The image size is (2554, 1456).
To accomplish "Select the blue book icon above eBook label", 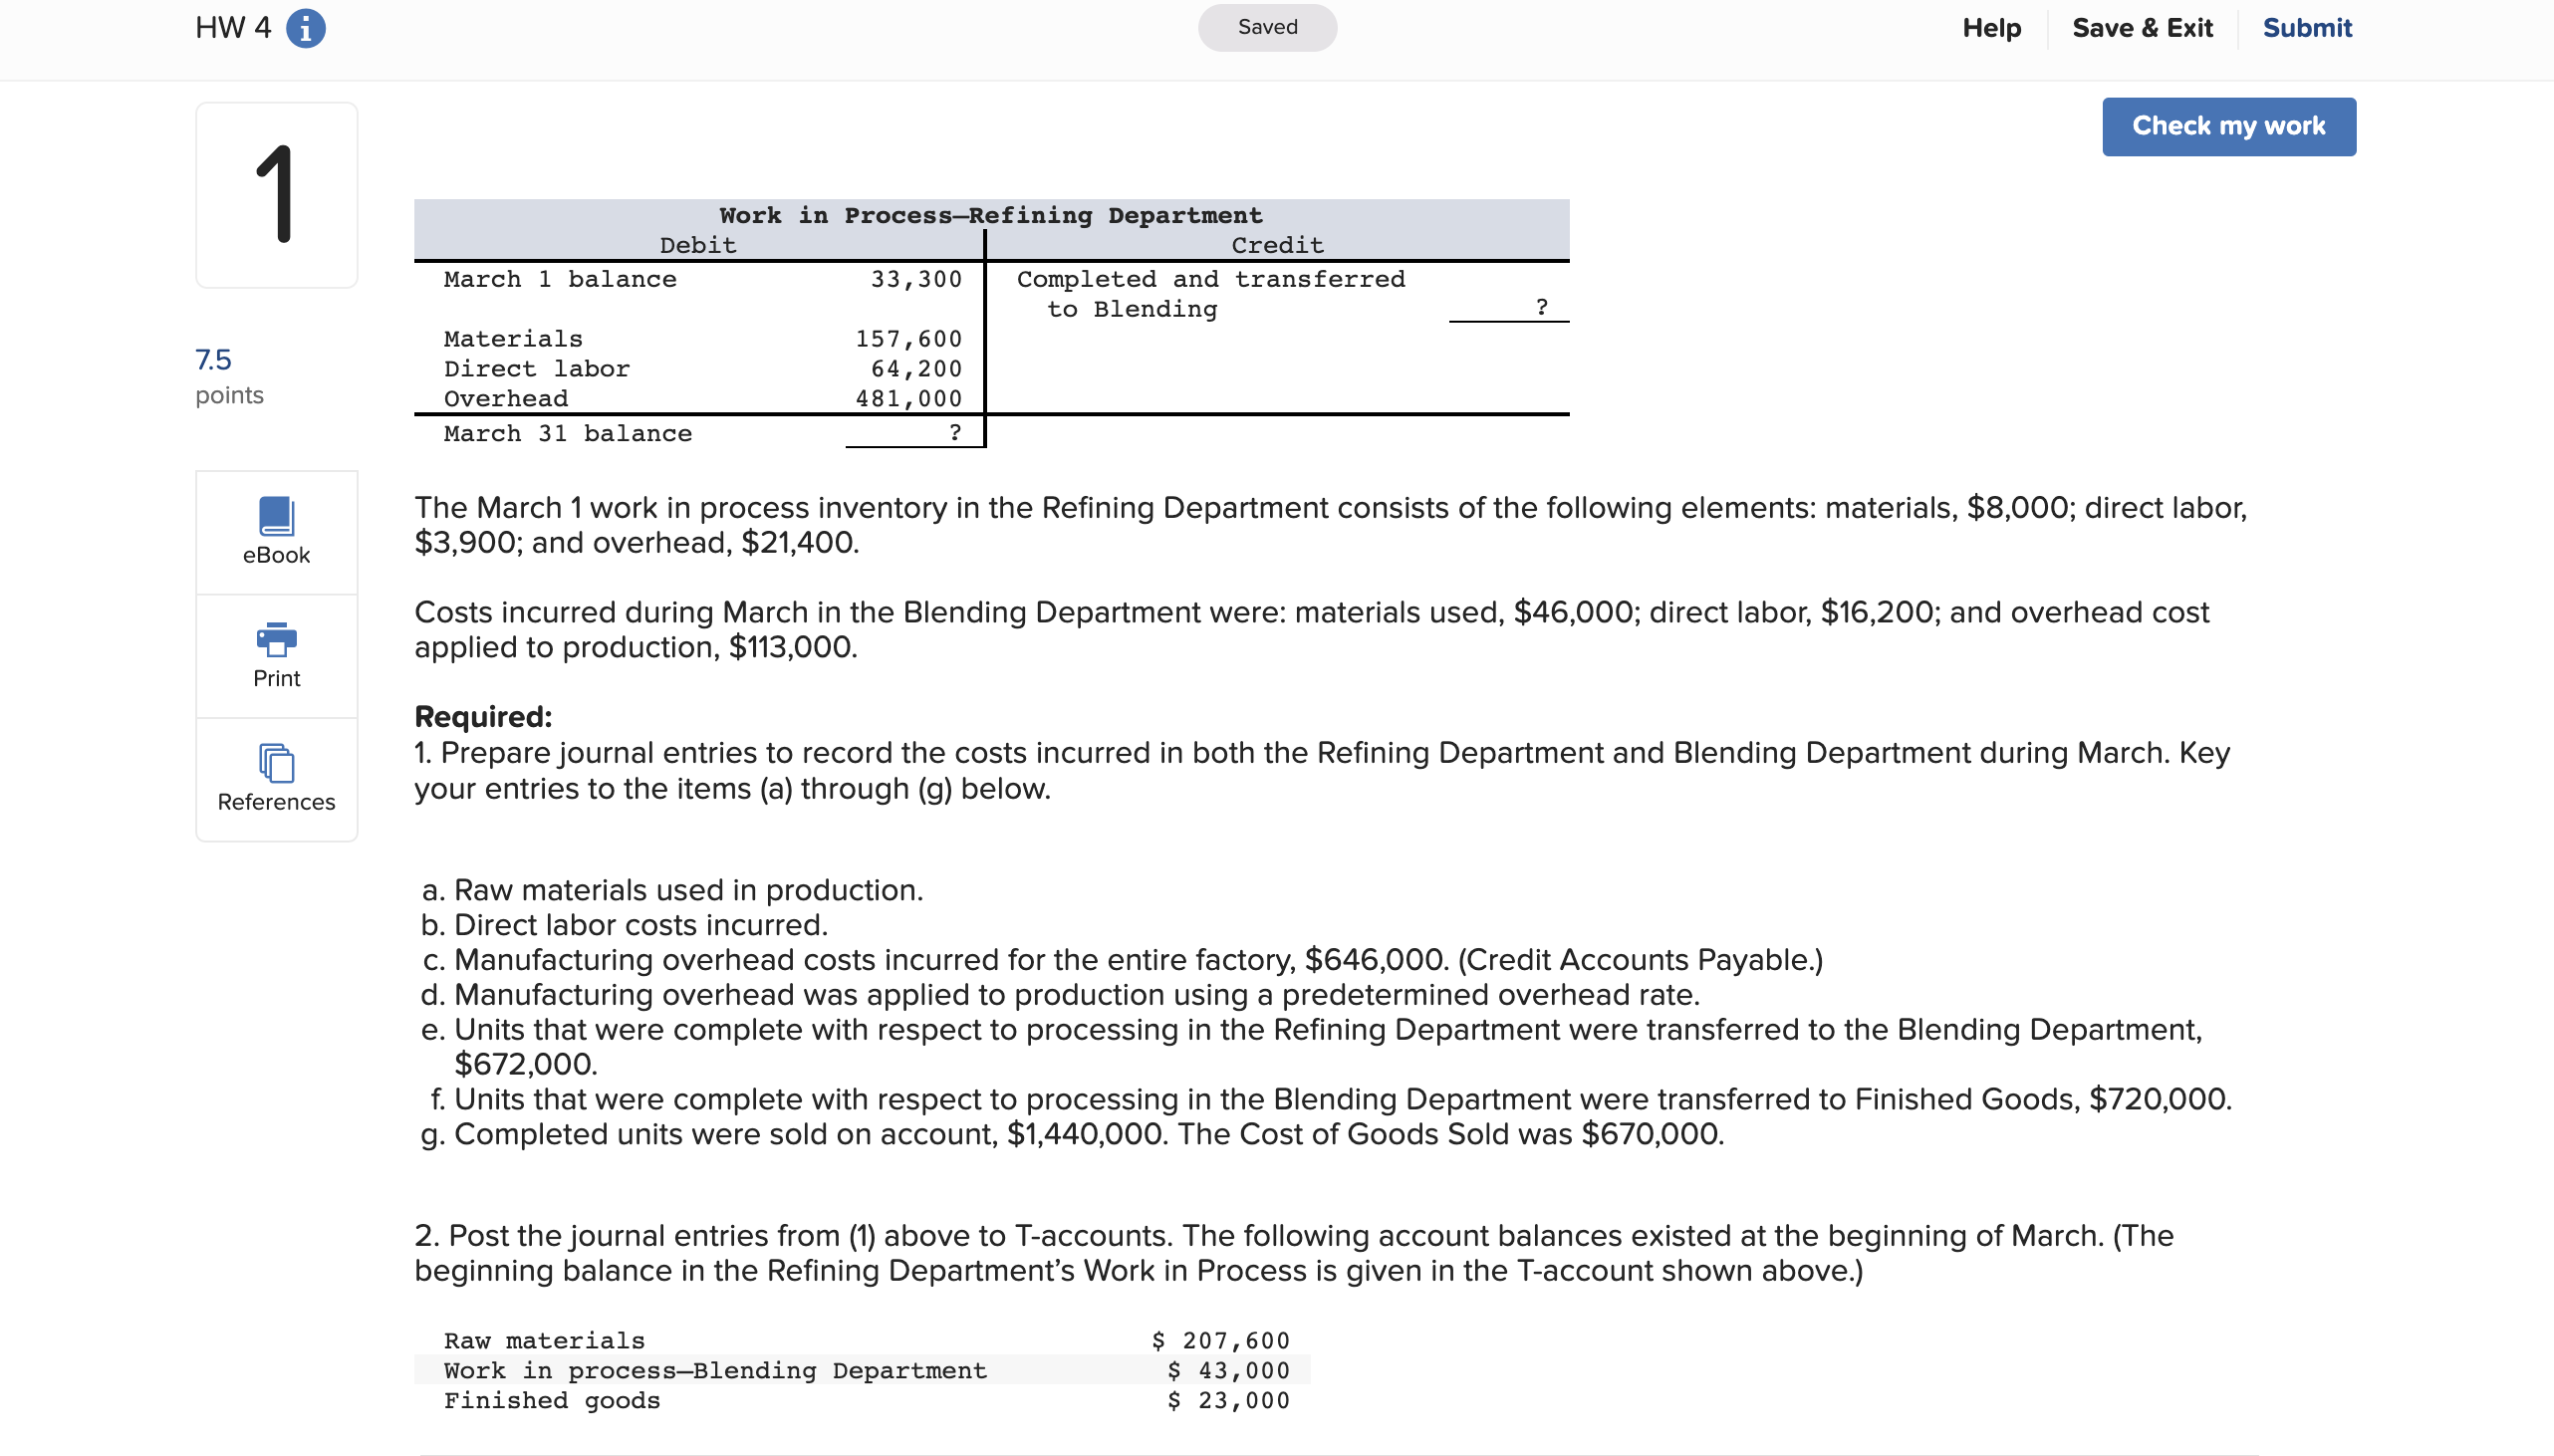I will point(276,516).
